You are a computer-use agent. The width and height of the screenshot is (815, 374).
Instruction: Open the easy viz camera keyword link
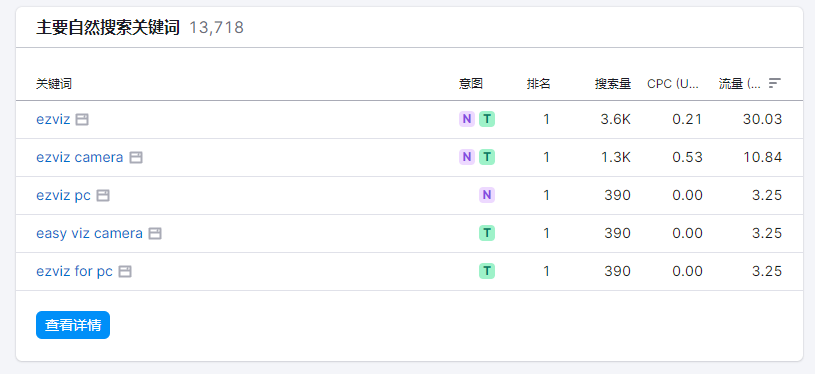[x=89, y=233]
